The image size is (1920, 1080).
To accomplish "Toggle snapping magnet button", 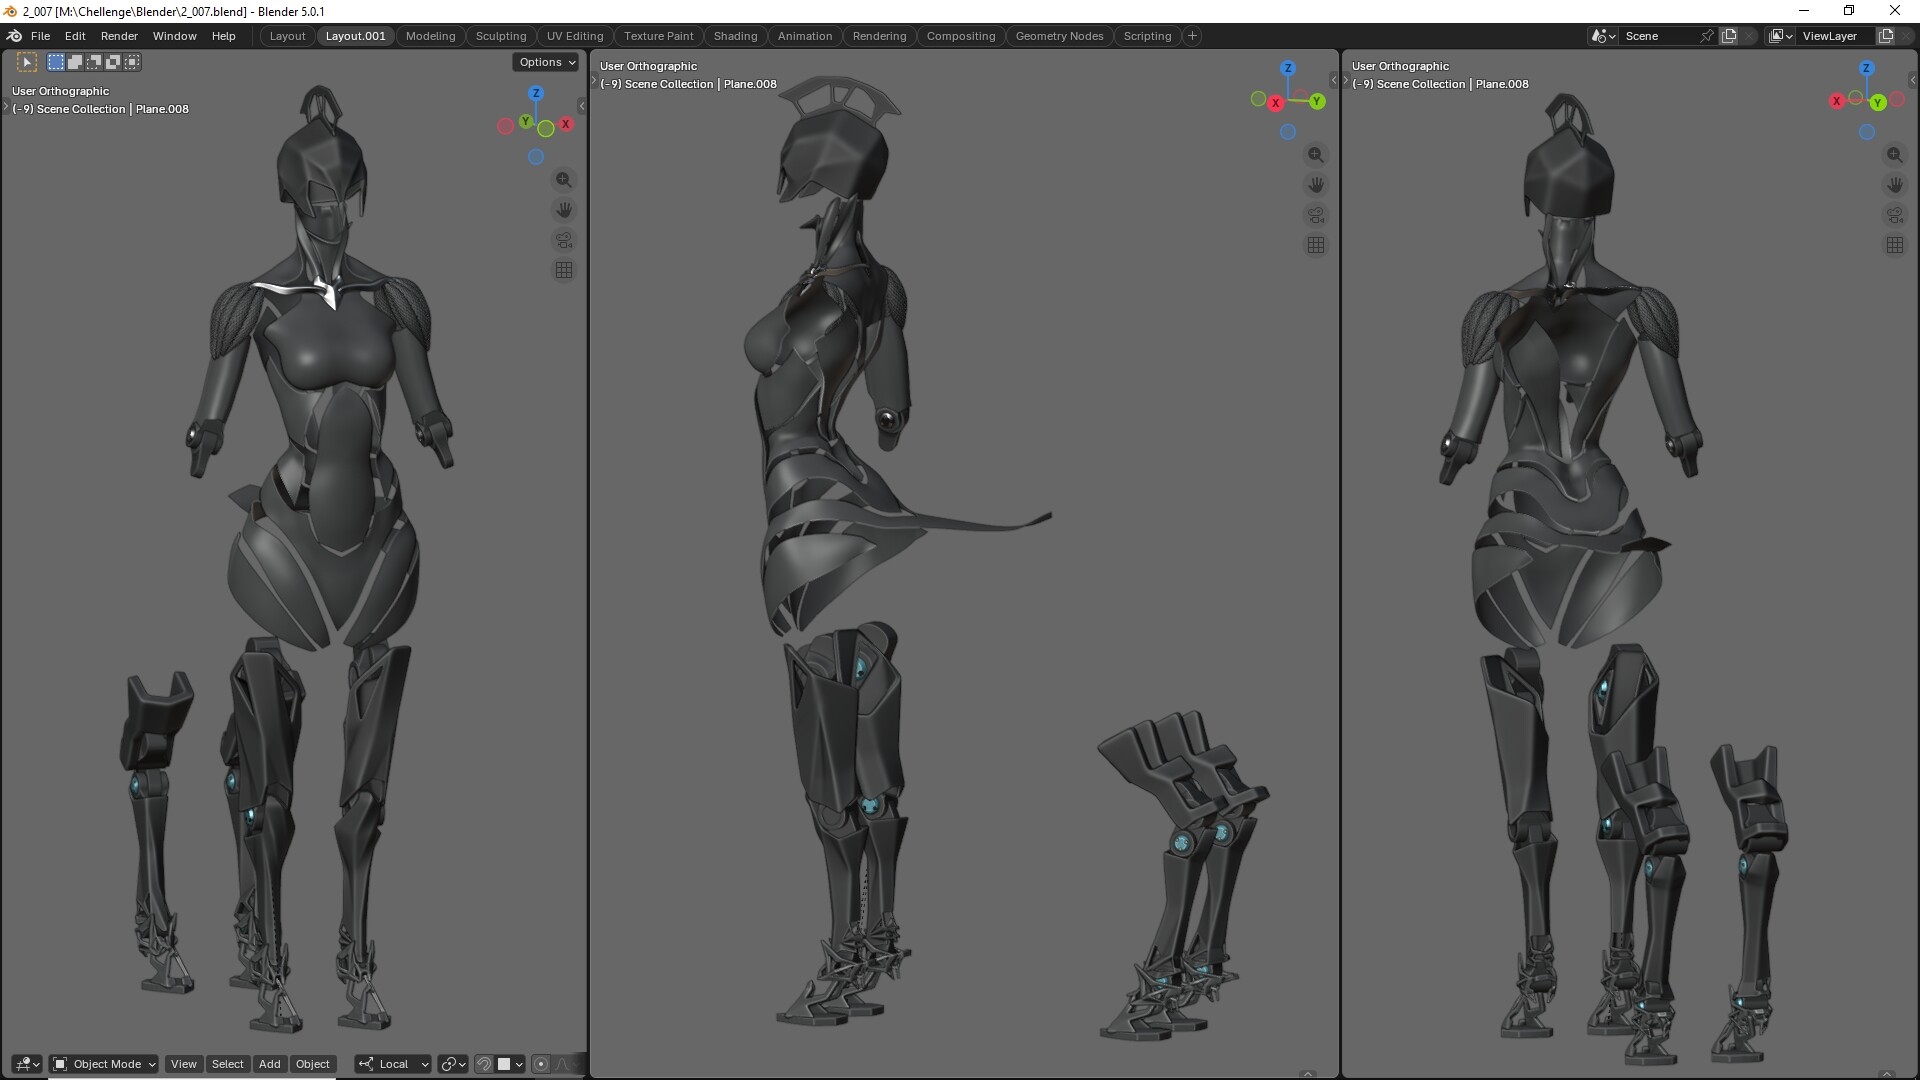I will (x=484, y=1064).
